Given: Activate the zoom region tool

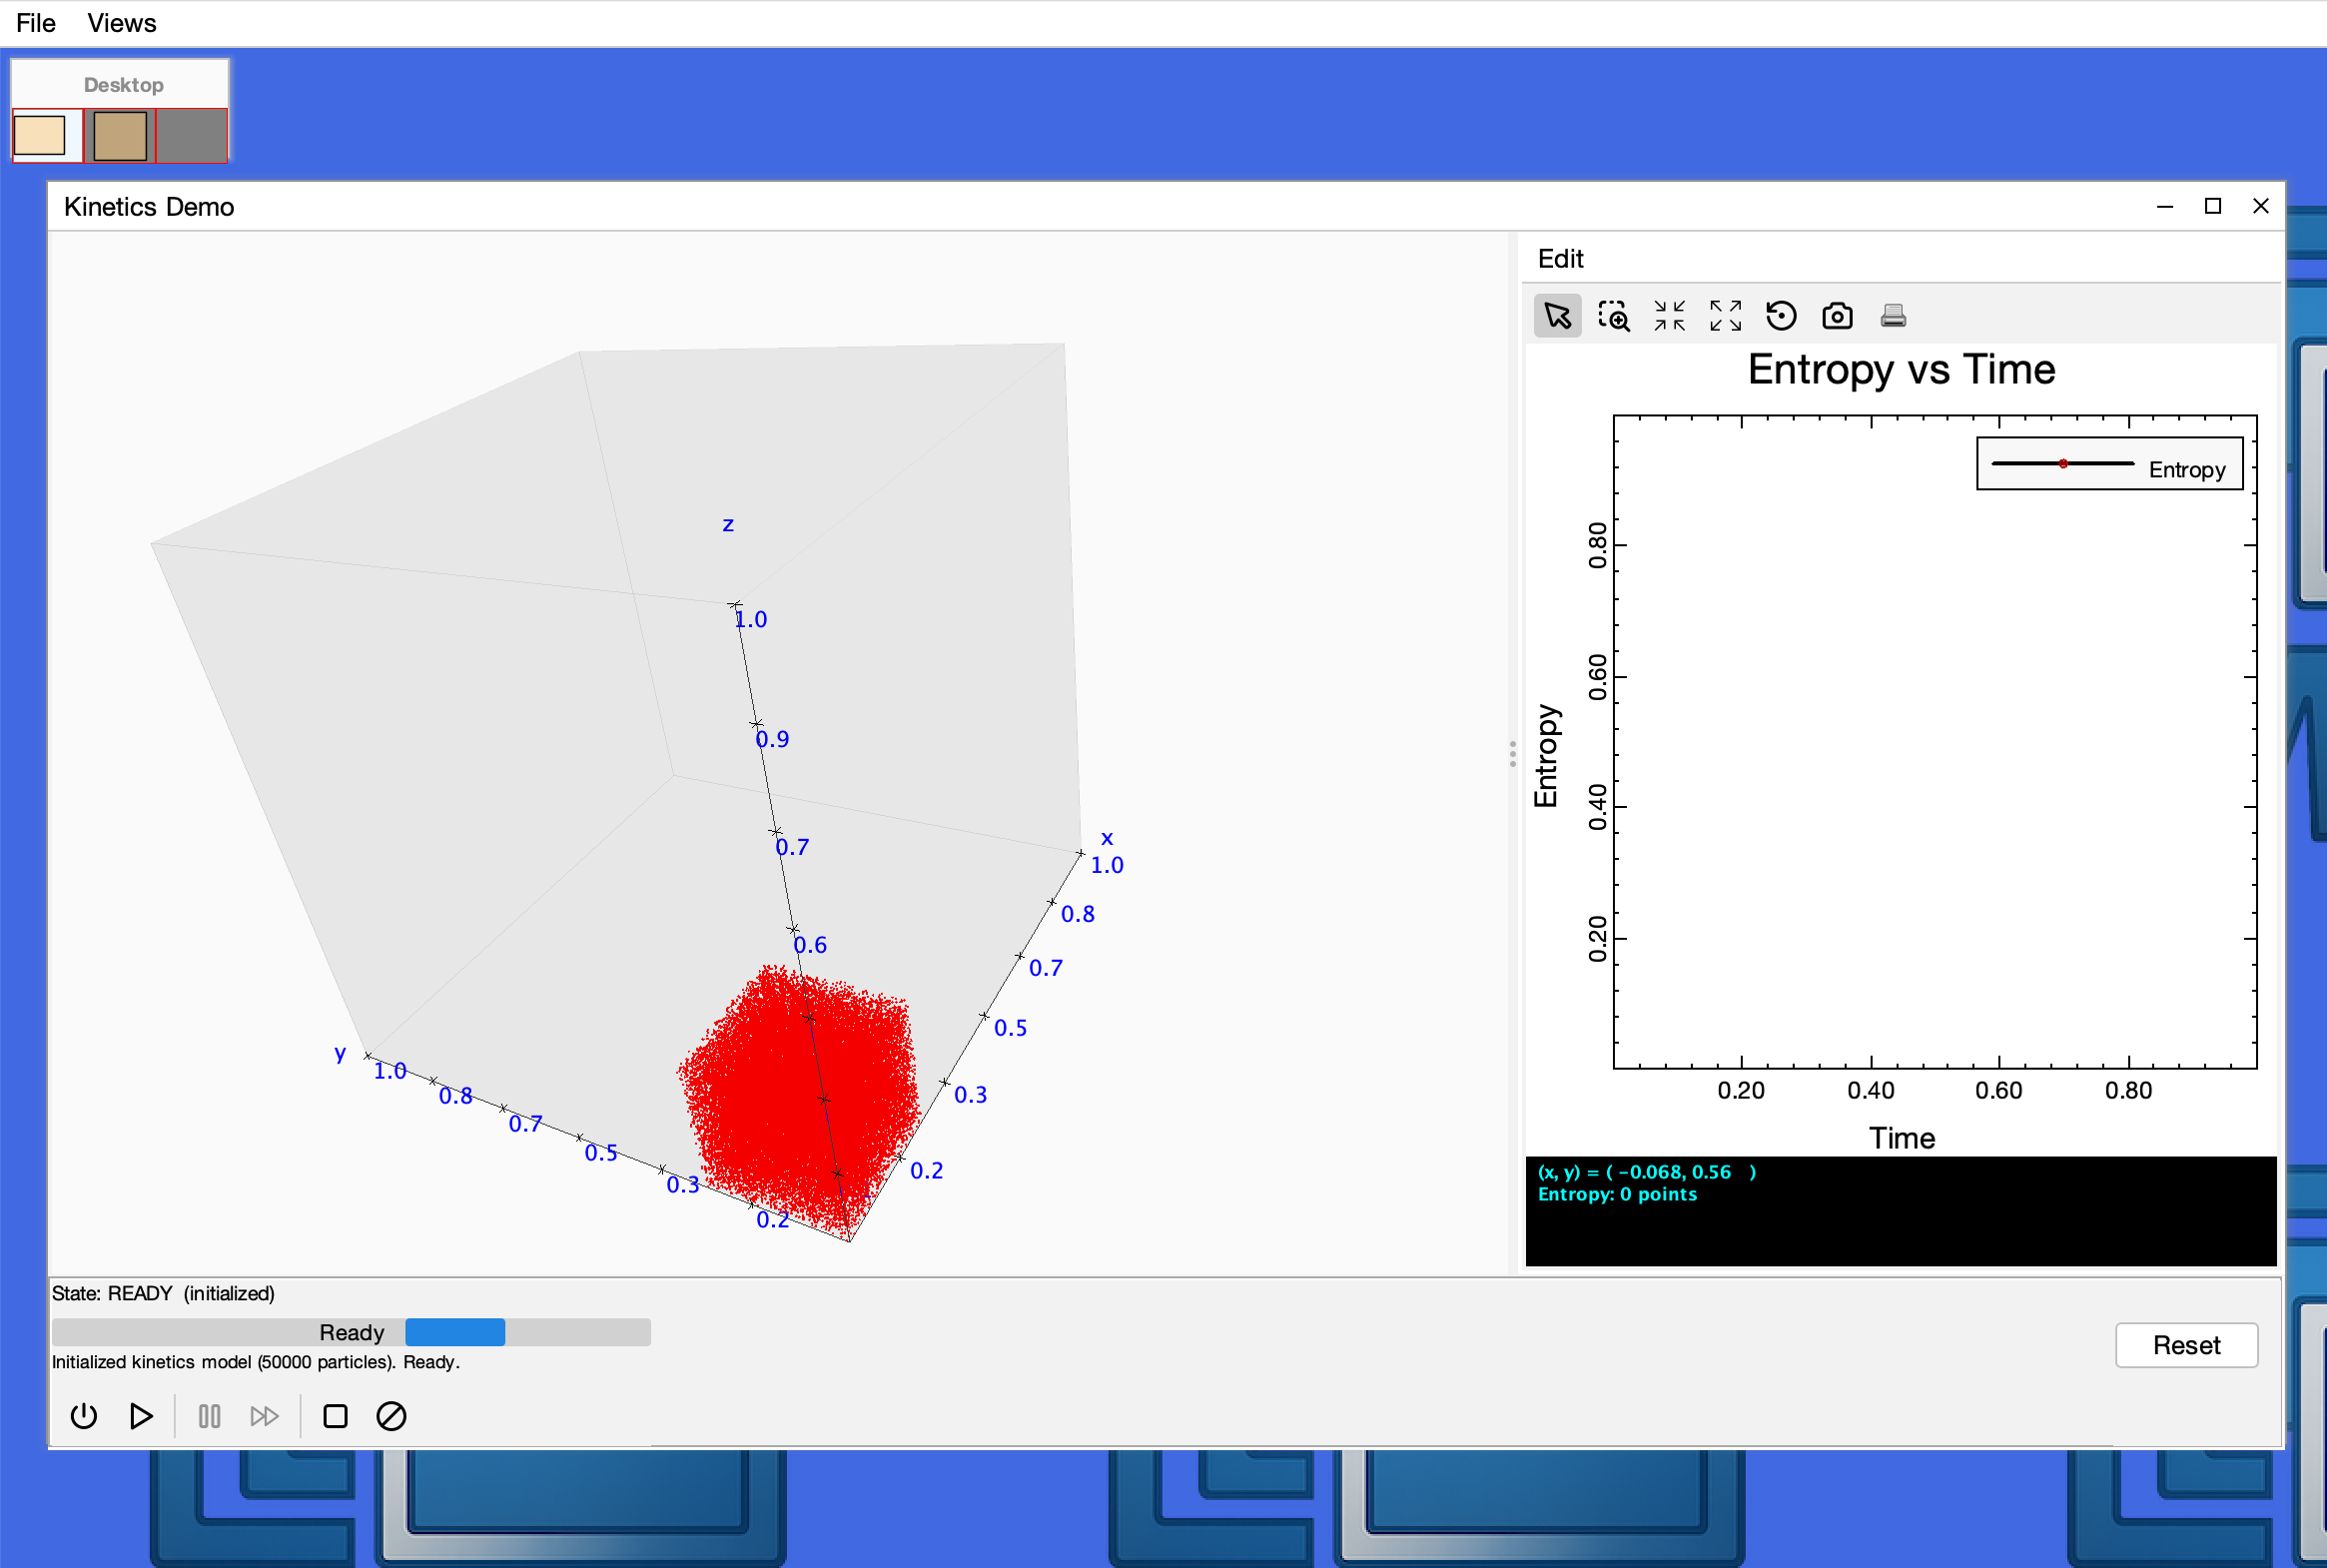Looking at the screenshot, I should (1613, 316).
